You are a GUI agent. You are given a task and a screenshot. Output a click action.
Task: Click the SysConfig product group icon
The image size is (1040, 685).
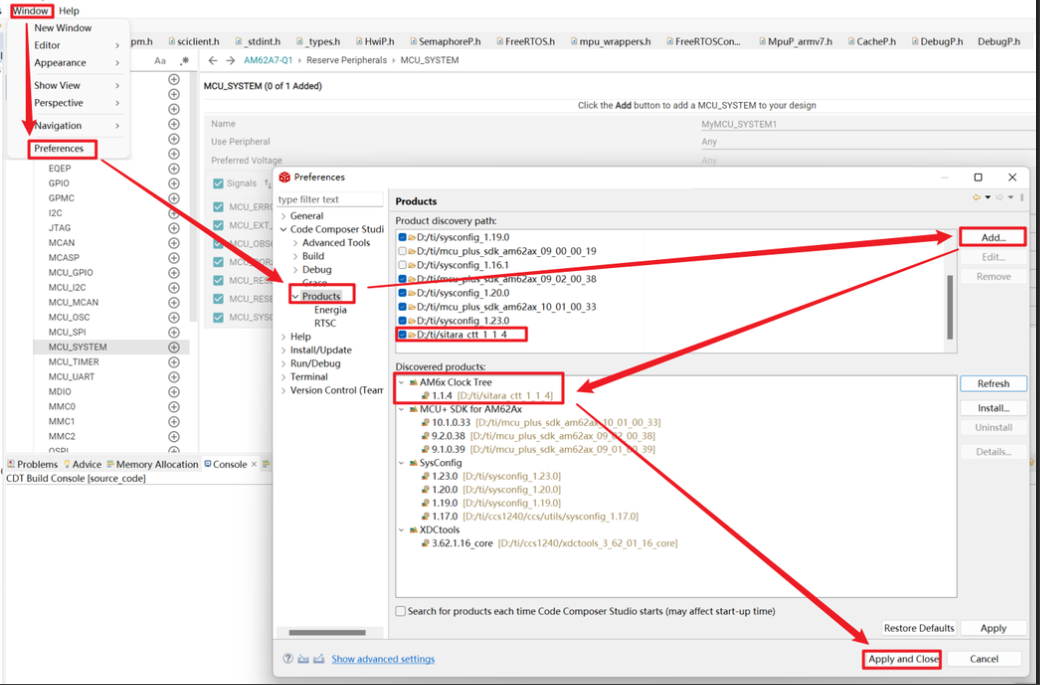[413, 463]
